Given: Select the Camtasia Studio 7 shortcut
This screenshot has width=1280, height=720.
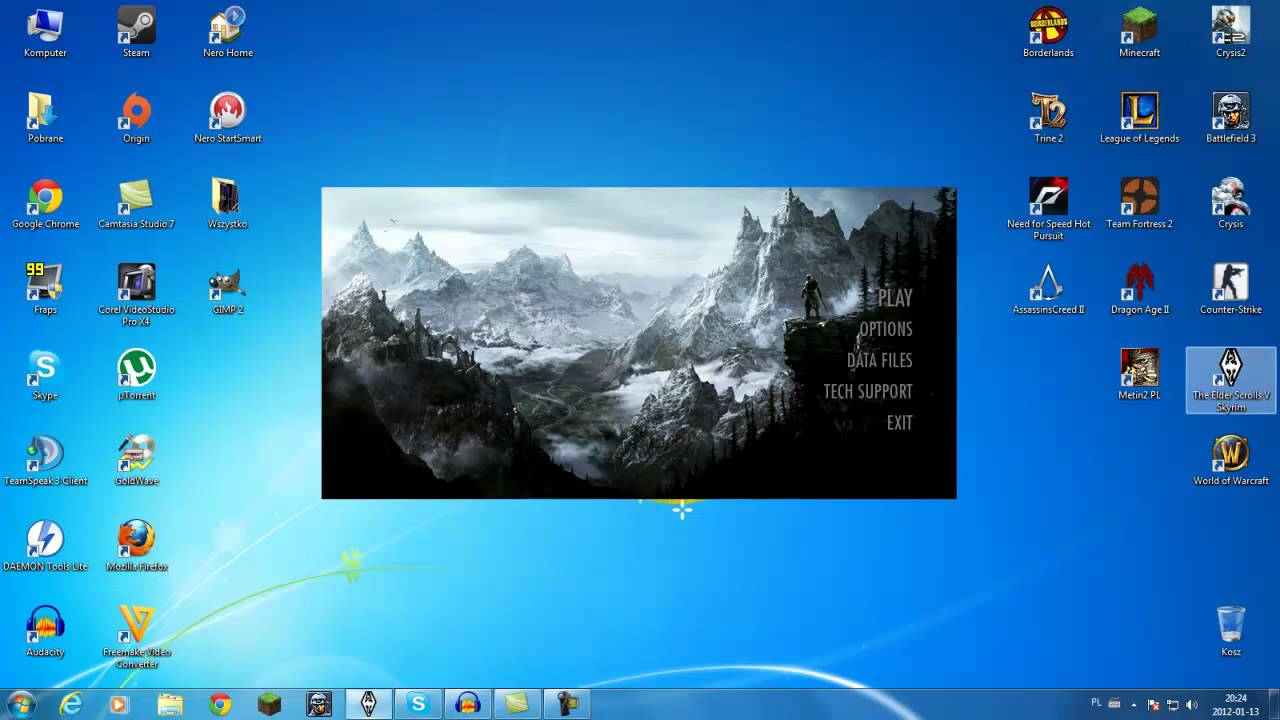Looking at the screenshot, I should pos(136,205).
